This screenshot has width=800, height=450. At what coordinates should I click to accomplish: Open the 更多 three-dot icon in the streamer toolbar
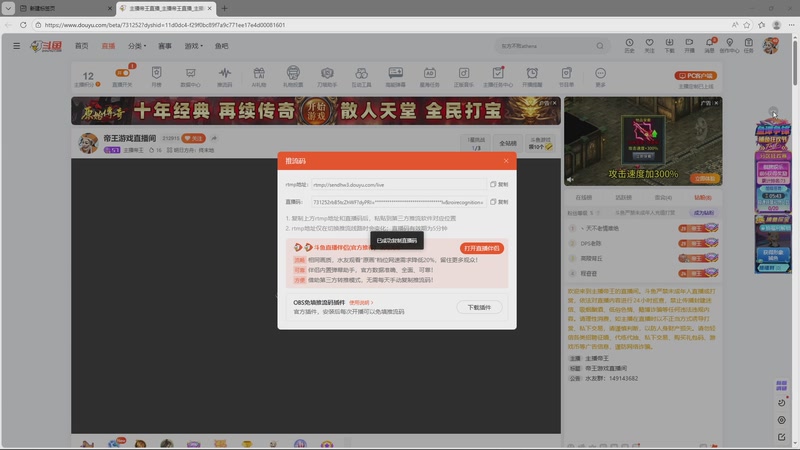pos(600,74)
